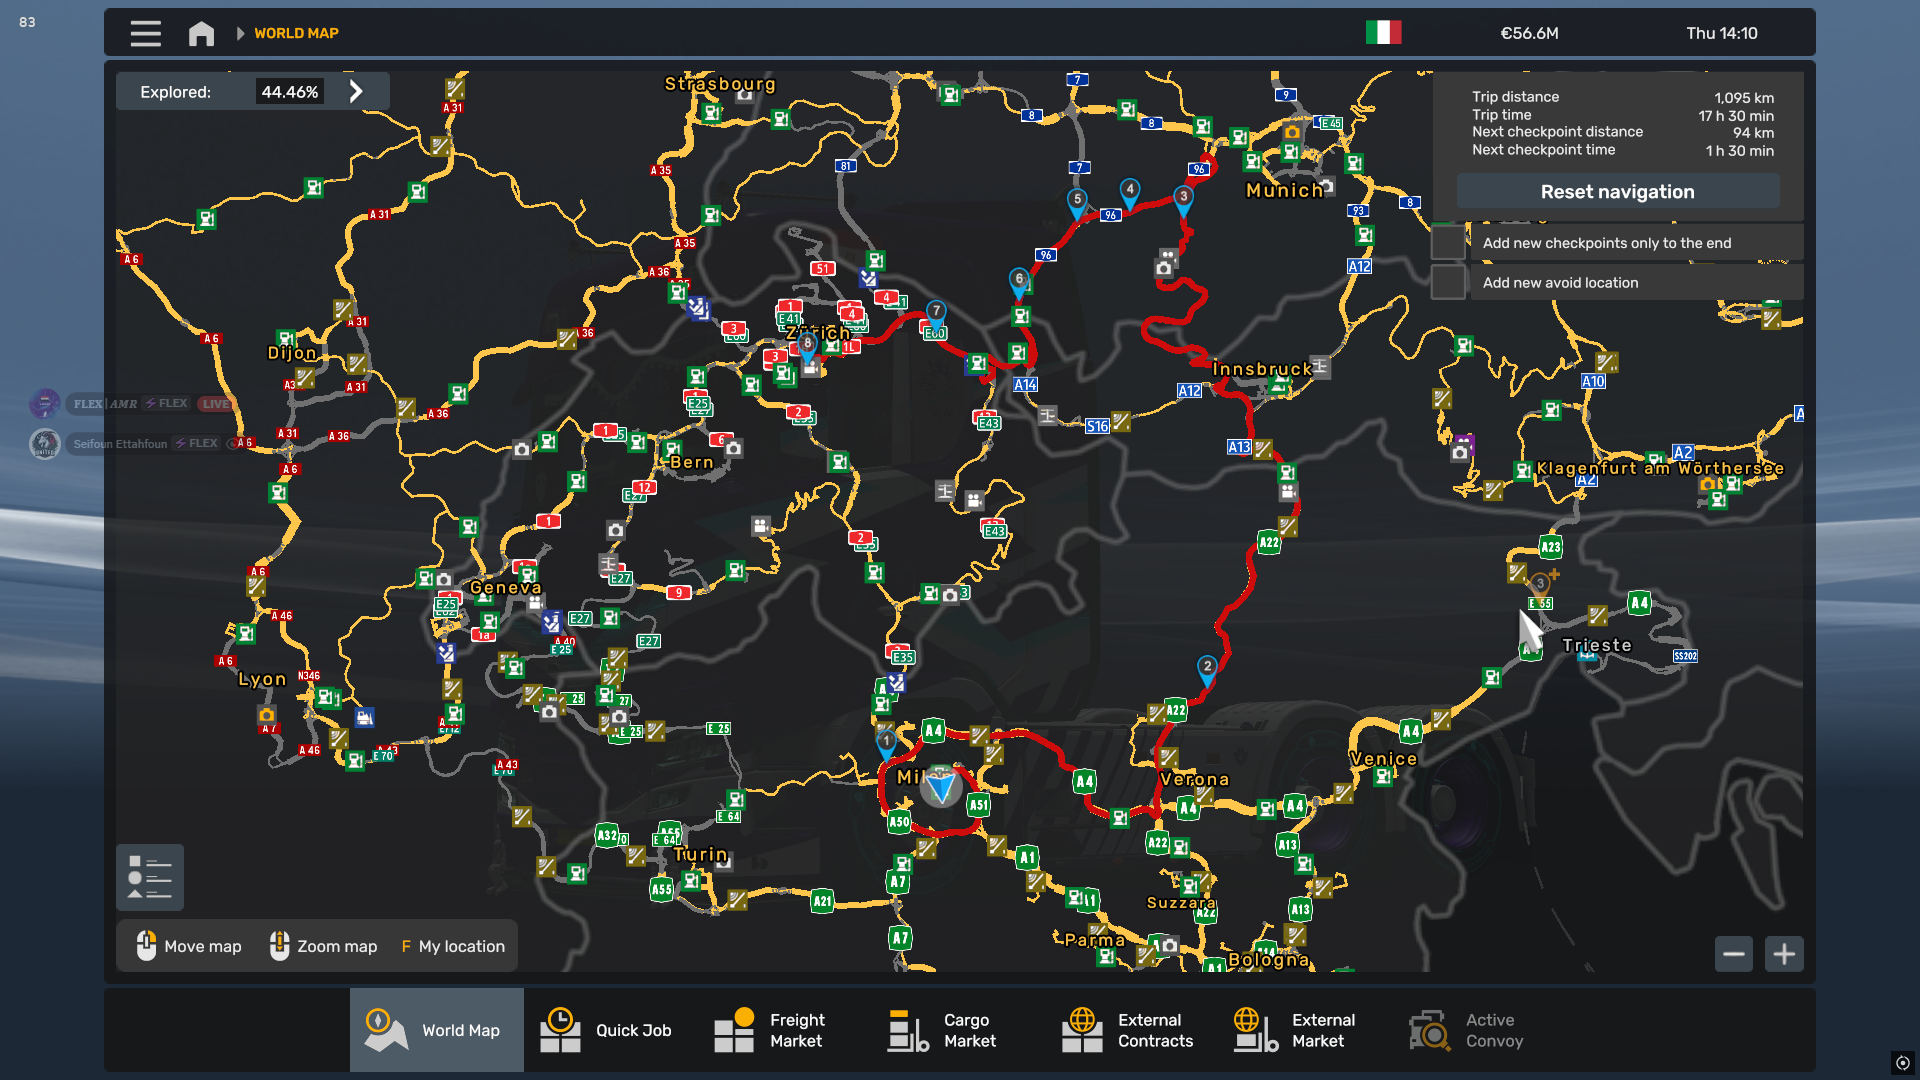Zoom out with the minus button
This screenshot has width=1920, height=1080.
point(1734,953)
